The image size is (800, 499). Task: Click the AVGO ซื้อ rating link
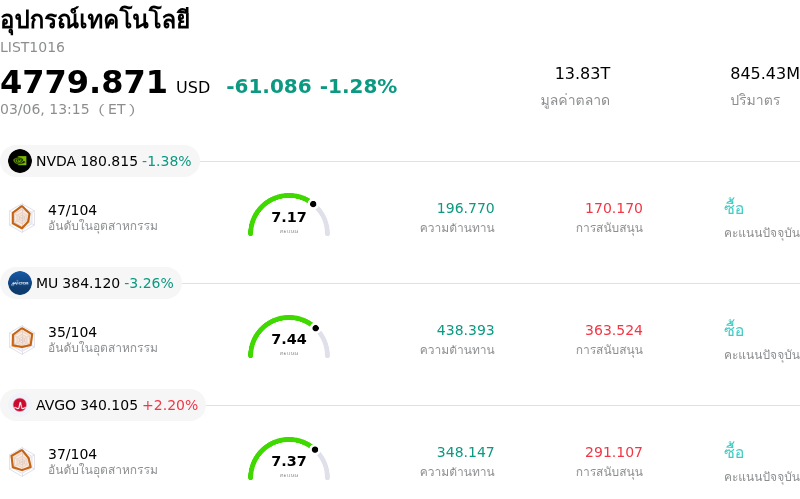(734, 452)
